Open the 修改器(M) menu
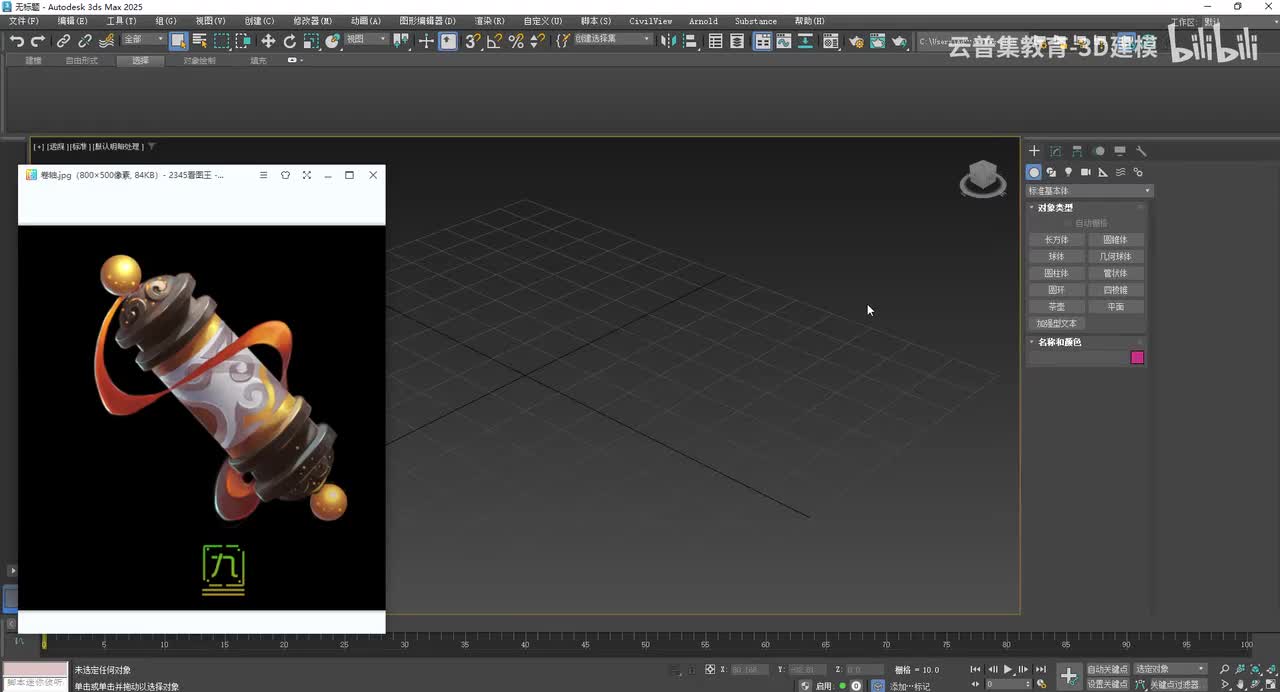The height and width of the screenshot is (692, 1280). tap(312, 21)
